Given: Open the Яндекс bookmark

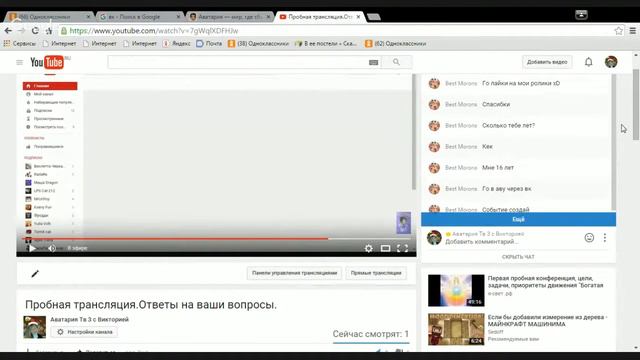Looking at the screenshot, I should click(x=176, y=43).
